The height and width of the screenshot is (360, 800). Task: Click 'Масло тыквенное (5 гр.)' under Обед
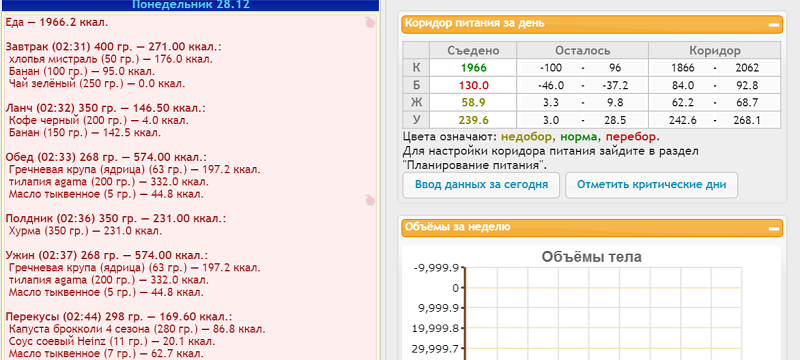[x=106, y=194]
